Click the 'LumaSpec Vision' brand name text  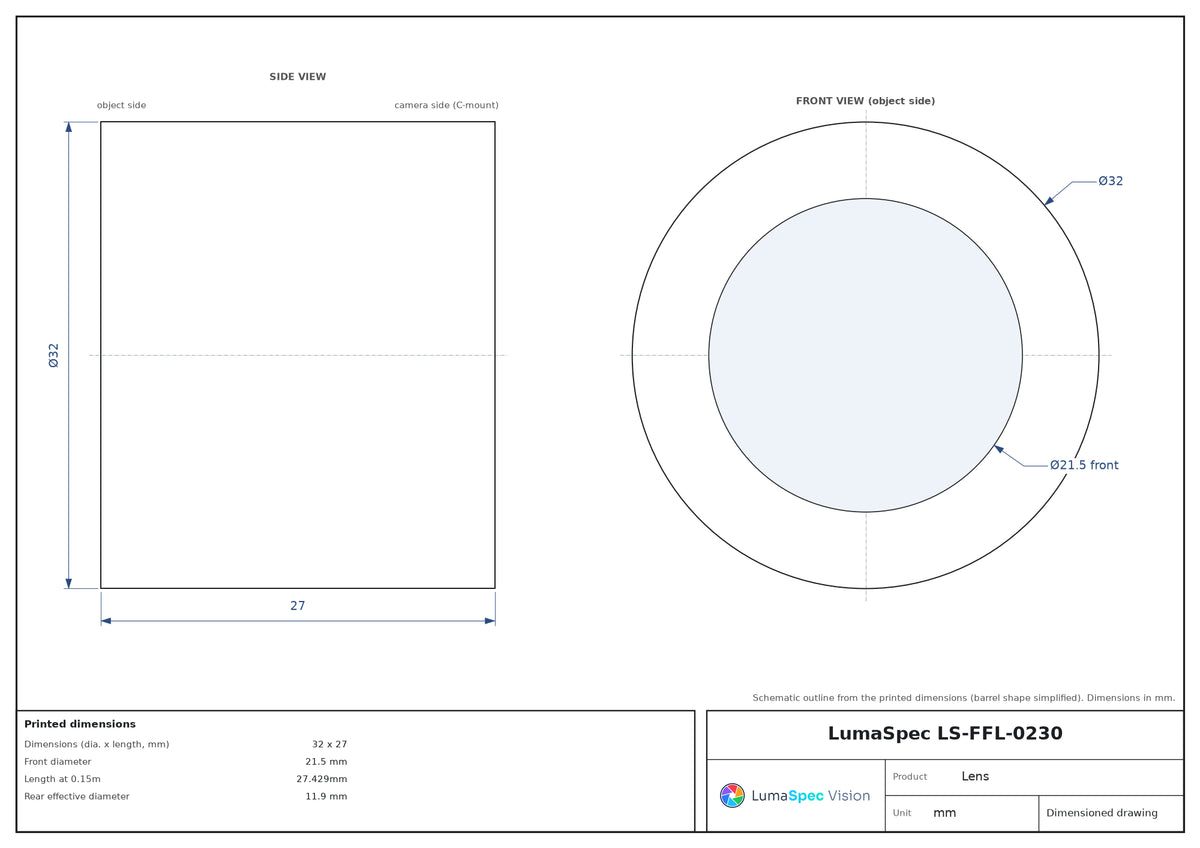(810, 796)
